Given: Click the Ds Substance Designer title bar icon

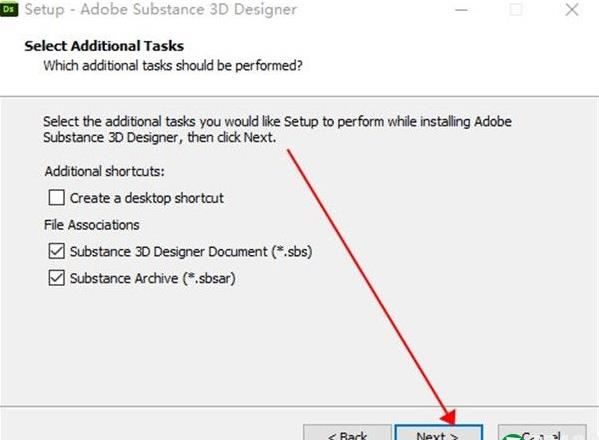Looking at the screenshot, I should coord(8,9).
